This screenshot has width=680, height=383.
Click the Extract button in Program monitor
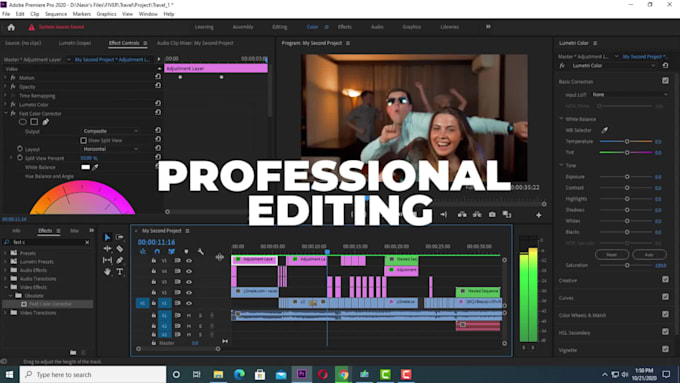[x=477, y=215]
